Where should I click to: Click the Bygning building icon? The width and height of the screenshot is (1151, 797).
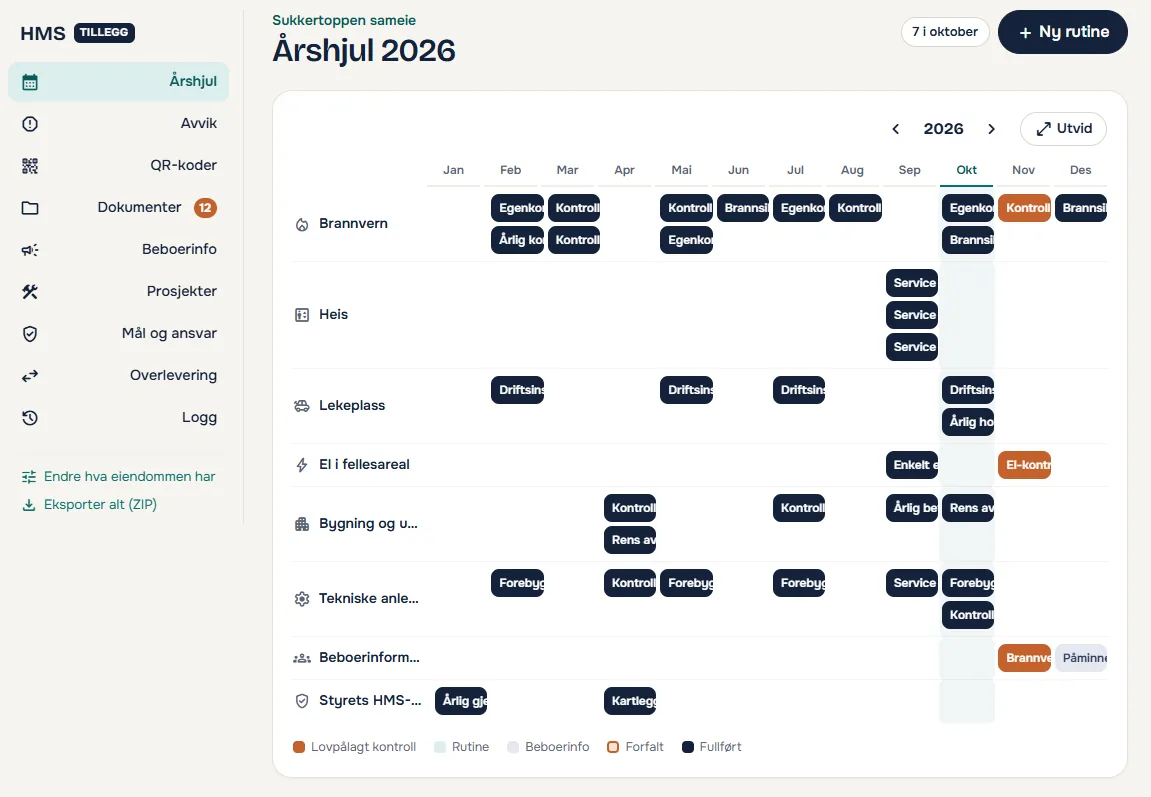click(302, 524)
